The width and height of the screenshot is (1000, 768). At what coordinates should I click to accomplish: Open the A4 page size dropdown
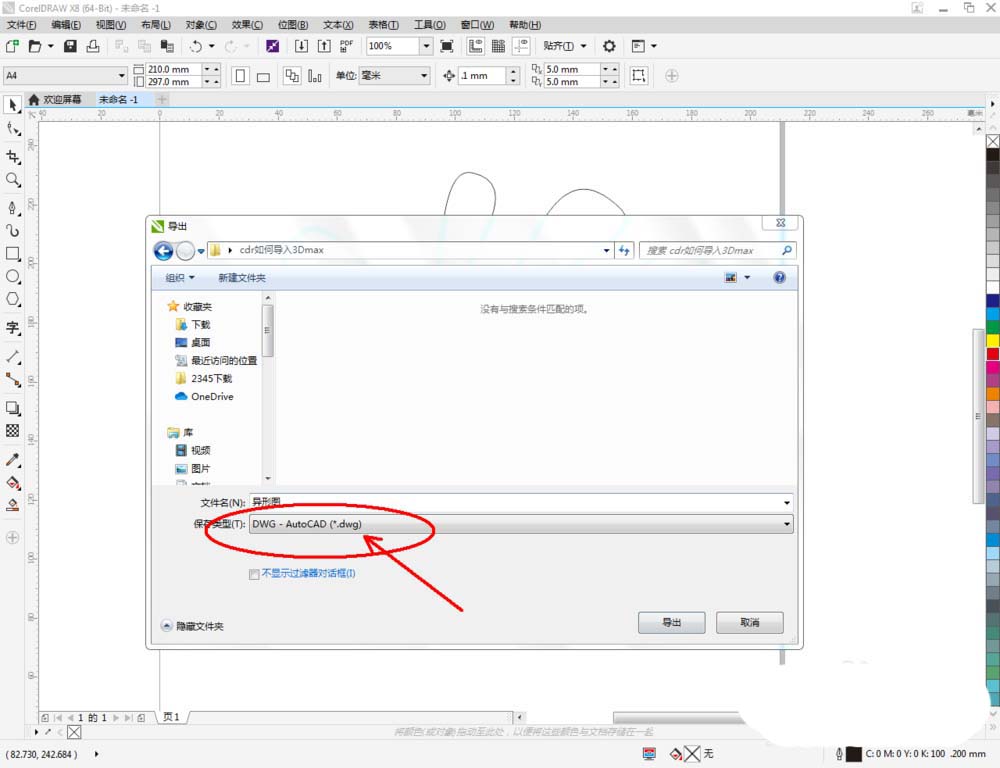121,75
